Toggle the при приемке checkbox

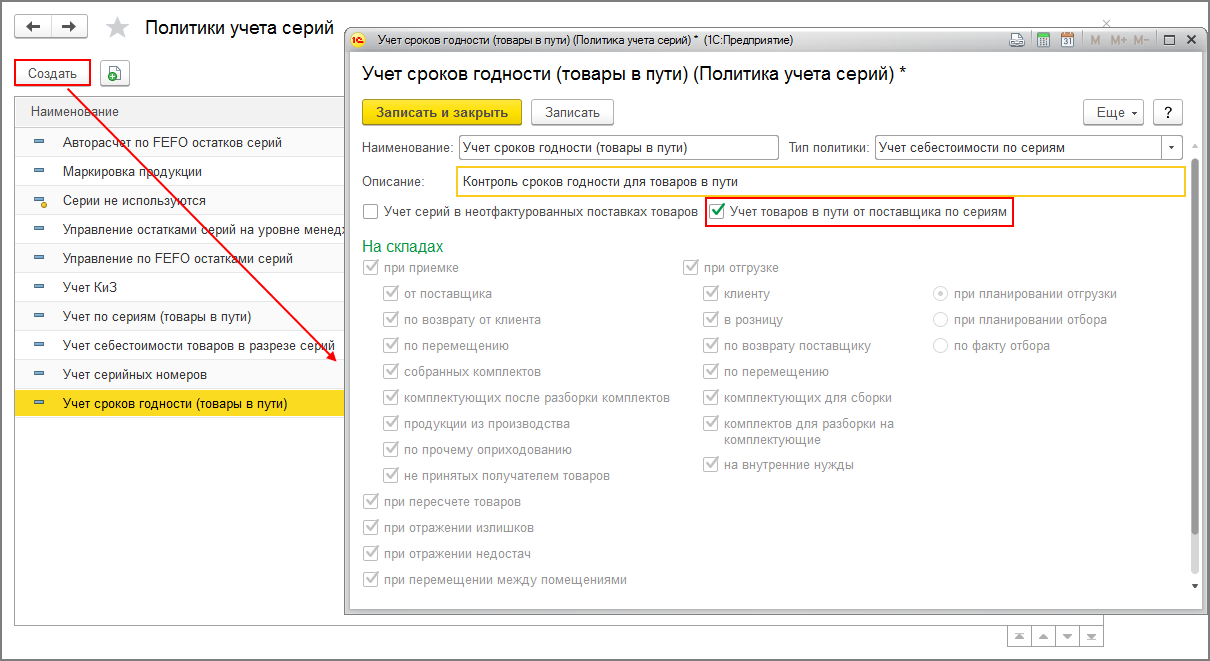pos(371,268)
